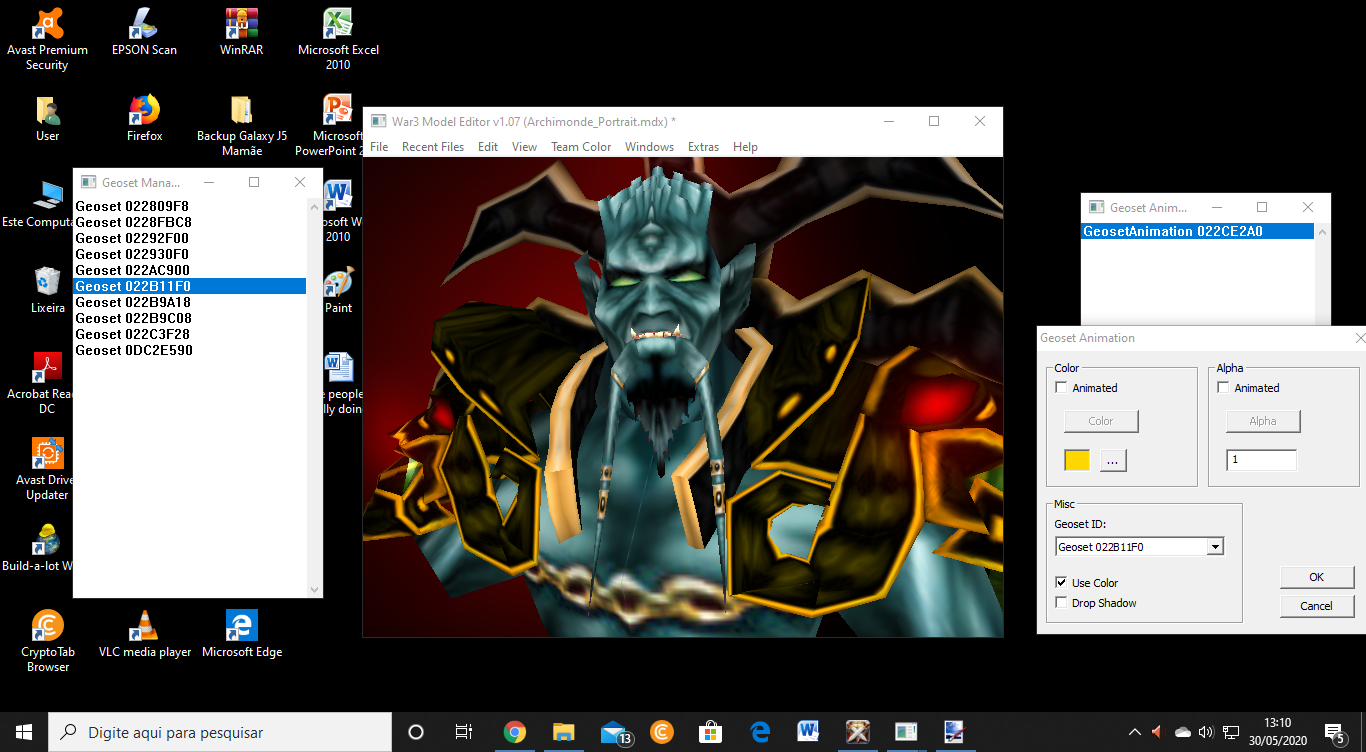Open the Recent Files menu
Viewport: 1366px width, 752px height.
[433, 147]
